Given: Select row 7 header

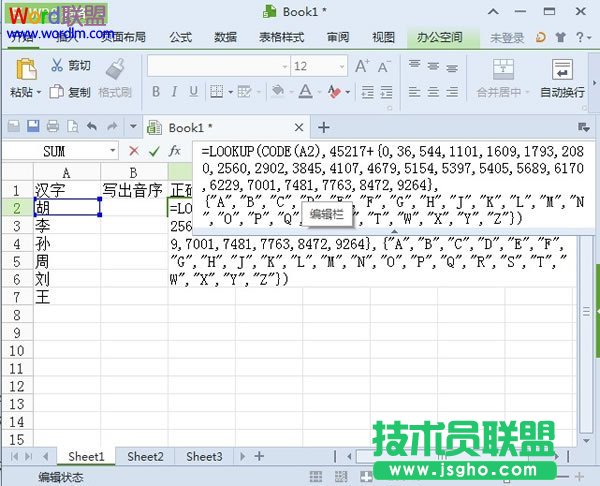Looking at the screenshot, I should tap(17, 297).
